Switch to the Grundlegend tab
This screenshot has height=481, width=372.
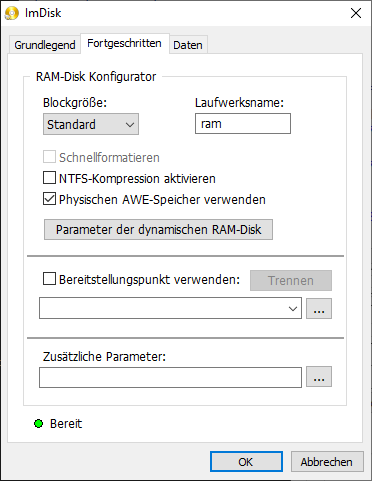tap(45, 45)
